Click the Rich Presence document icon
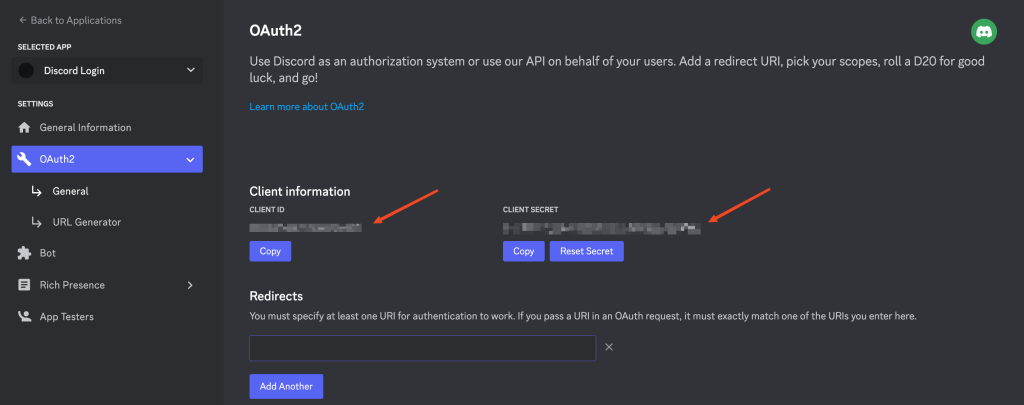 point(25,285)
